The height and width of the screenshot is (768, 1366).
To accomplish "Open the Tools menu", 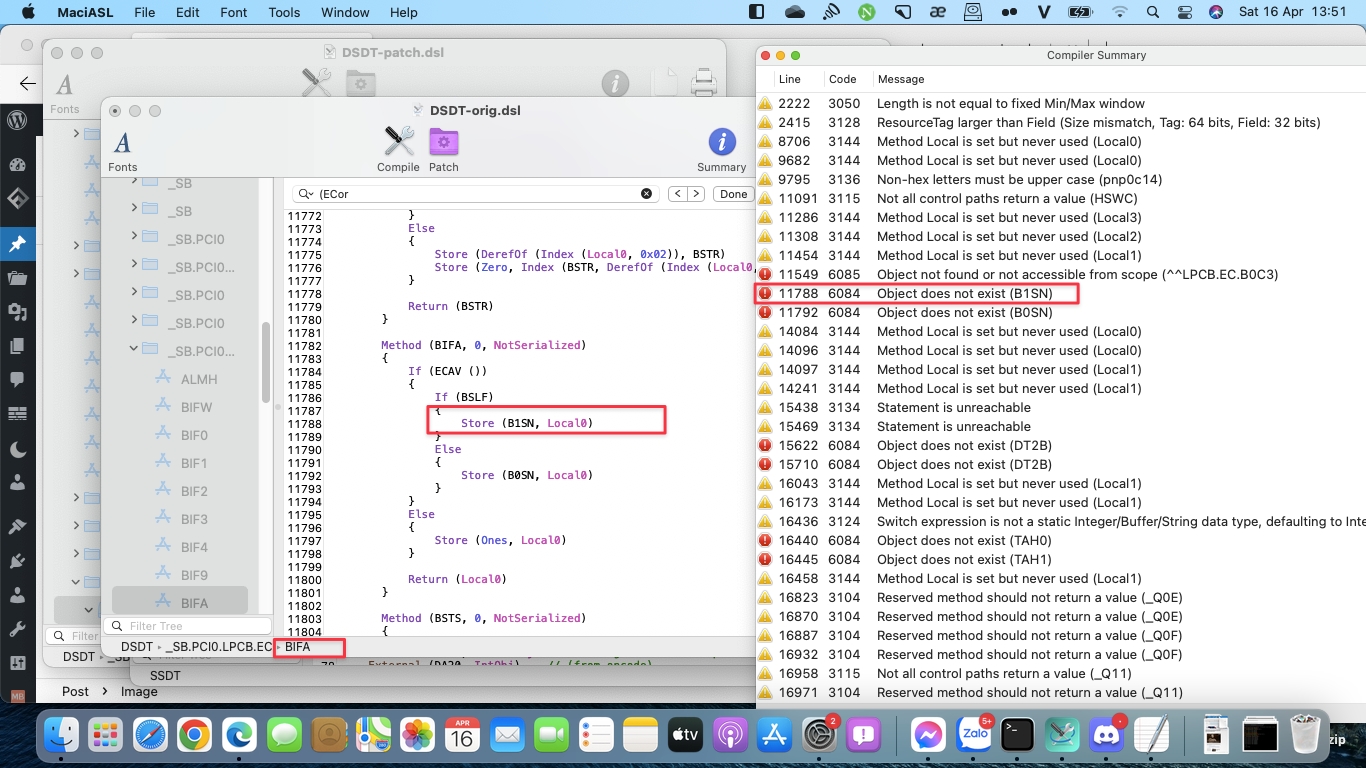I will (x=284, y=12).
